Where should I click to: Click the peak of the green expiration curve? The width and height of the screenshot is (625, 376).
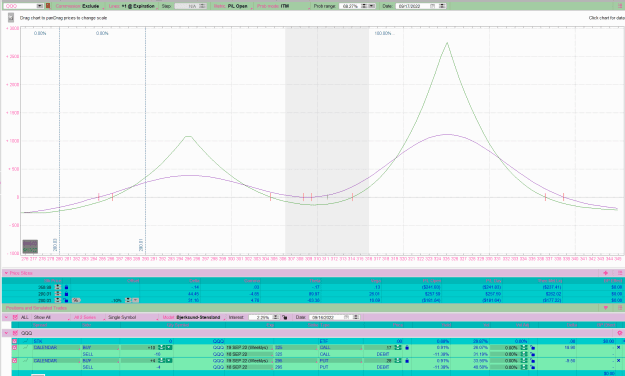click(447, 42)
